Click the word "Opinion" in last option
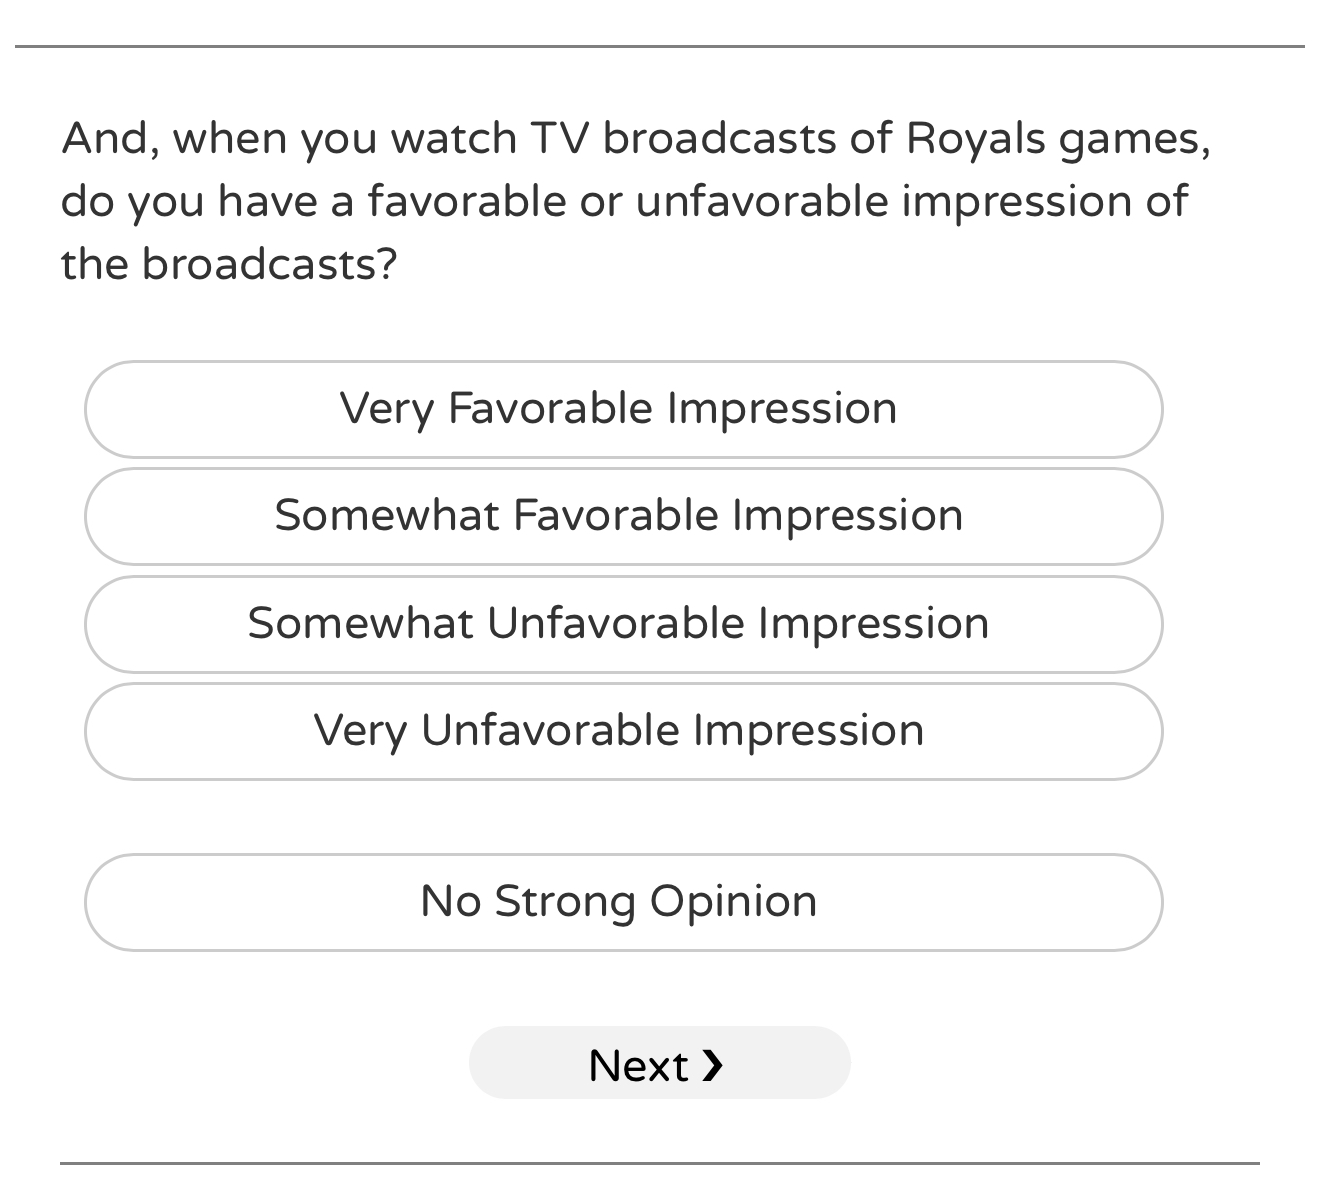This screenshot has width=1320, height=1188. (x=733, y=902)
